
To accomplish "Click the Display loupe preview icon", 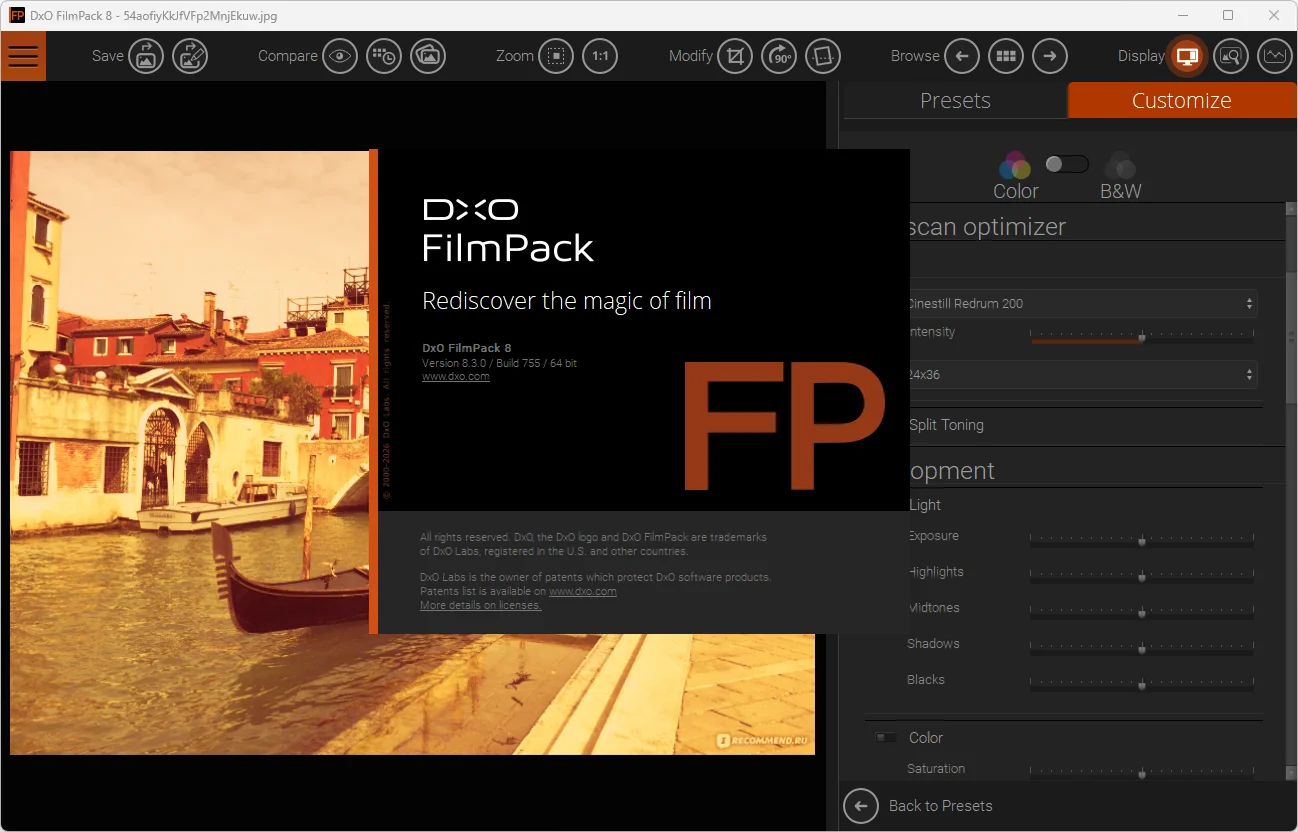I will (1231, 56).
